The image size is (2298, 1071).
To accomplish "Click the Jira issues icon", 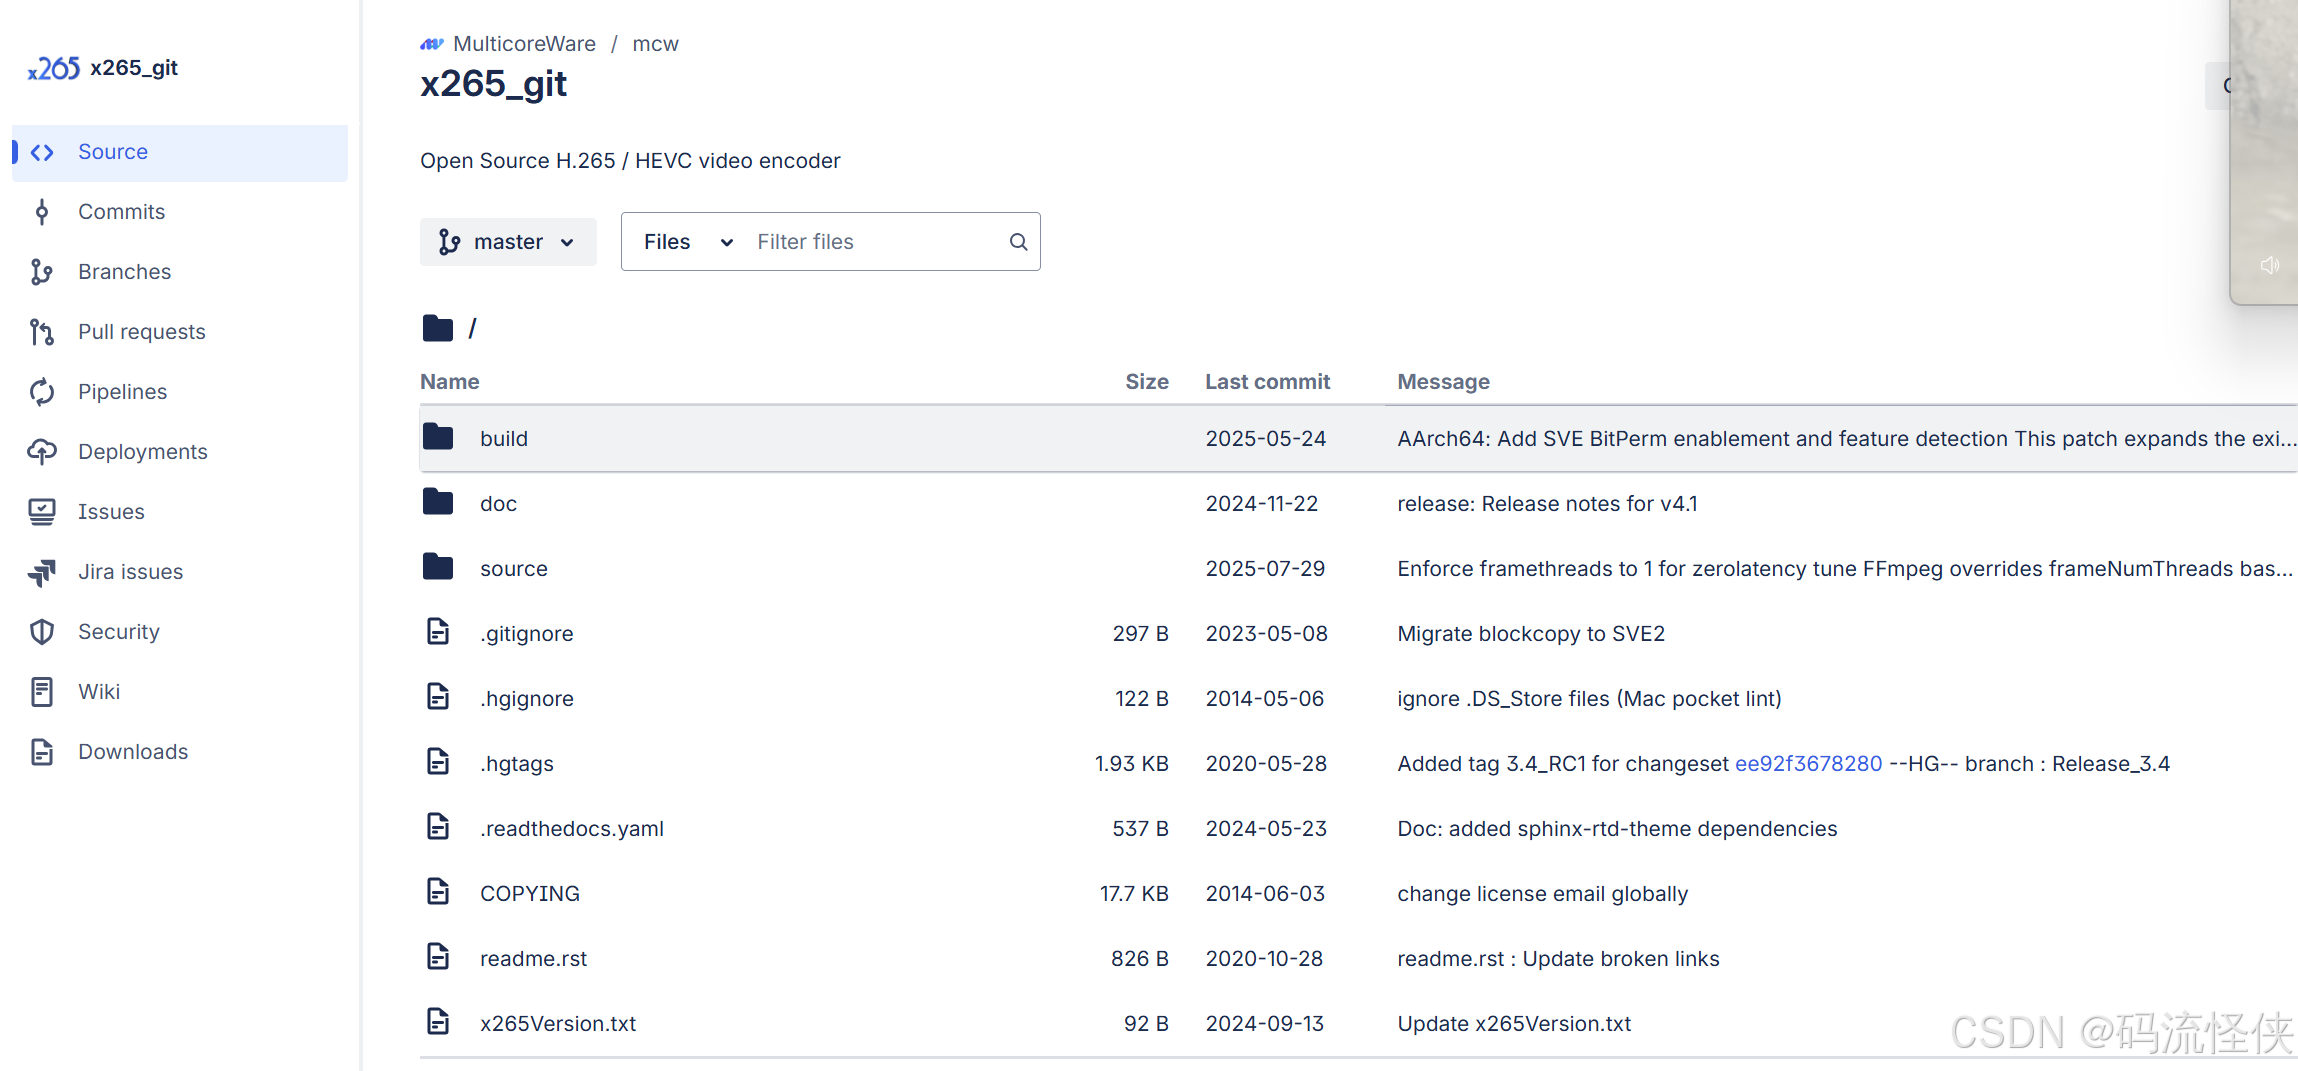I will tap(42, 572).
